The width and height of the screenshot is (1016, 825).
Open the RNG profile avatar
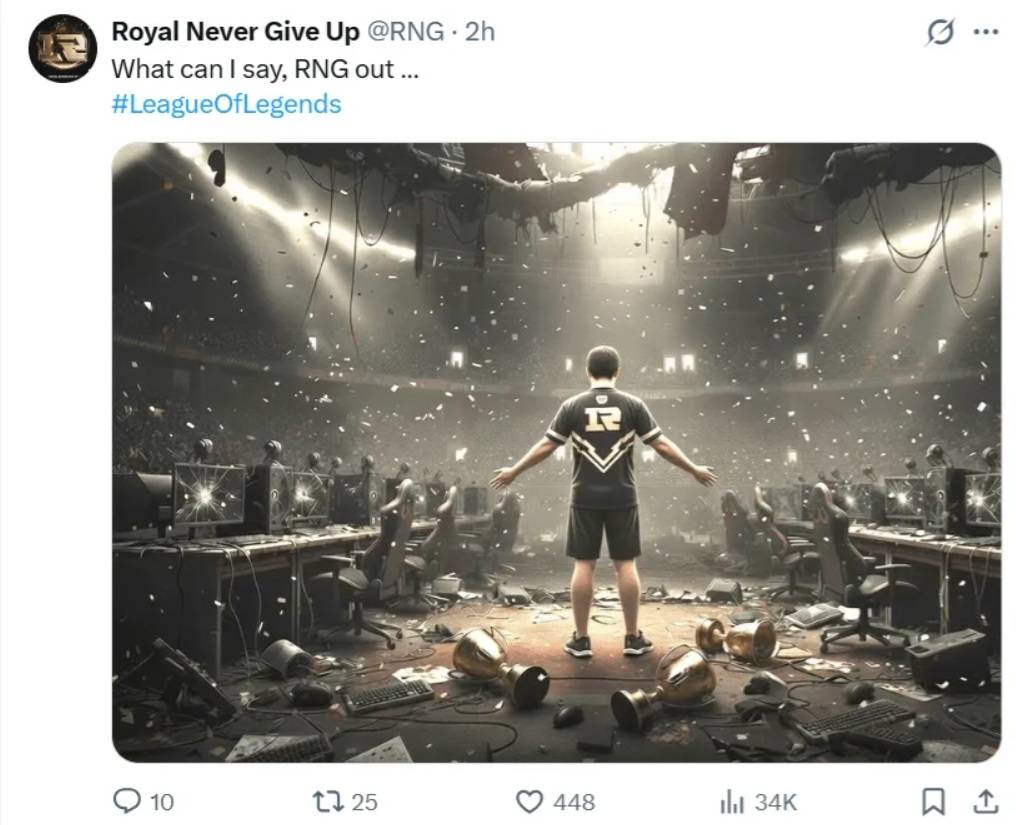coord(62,48)
